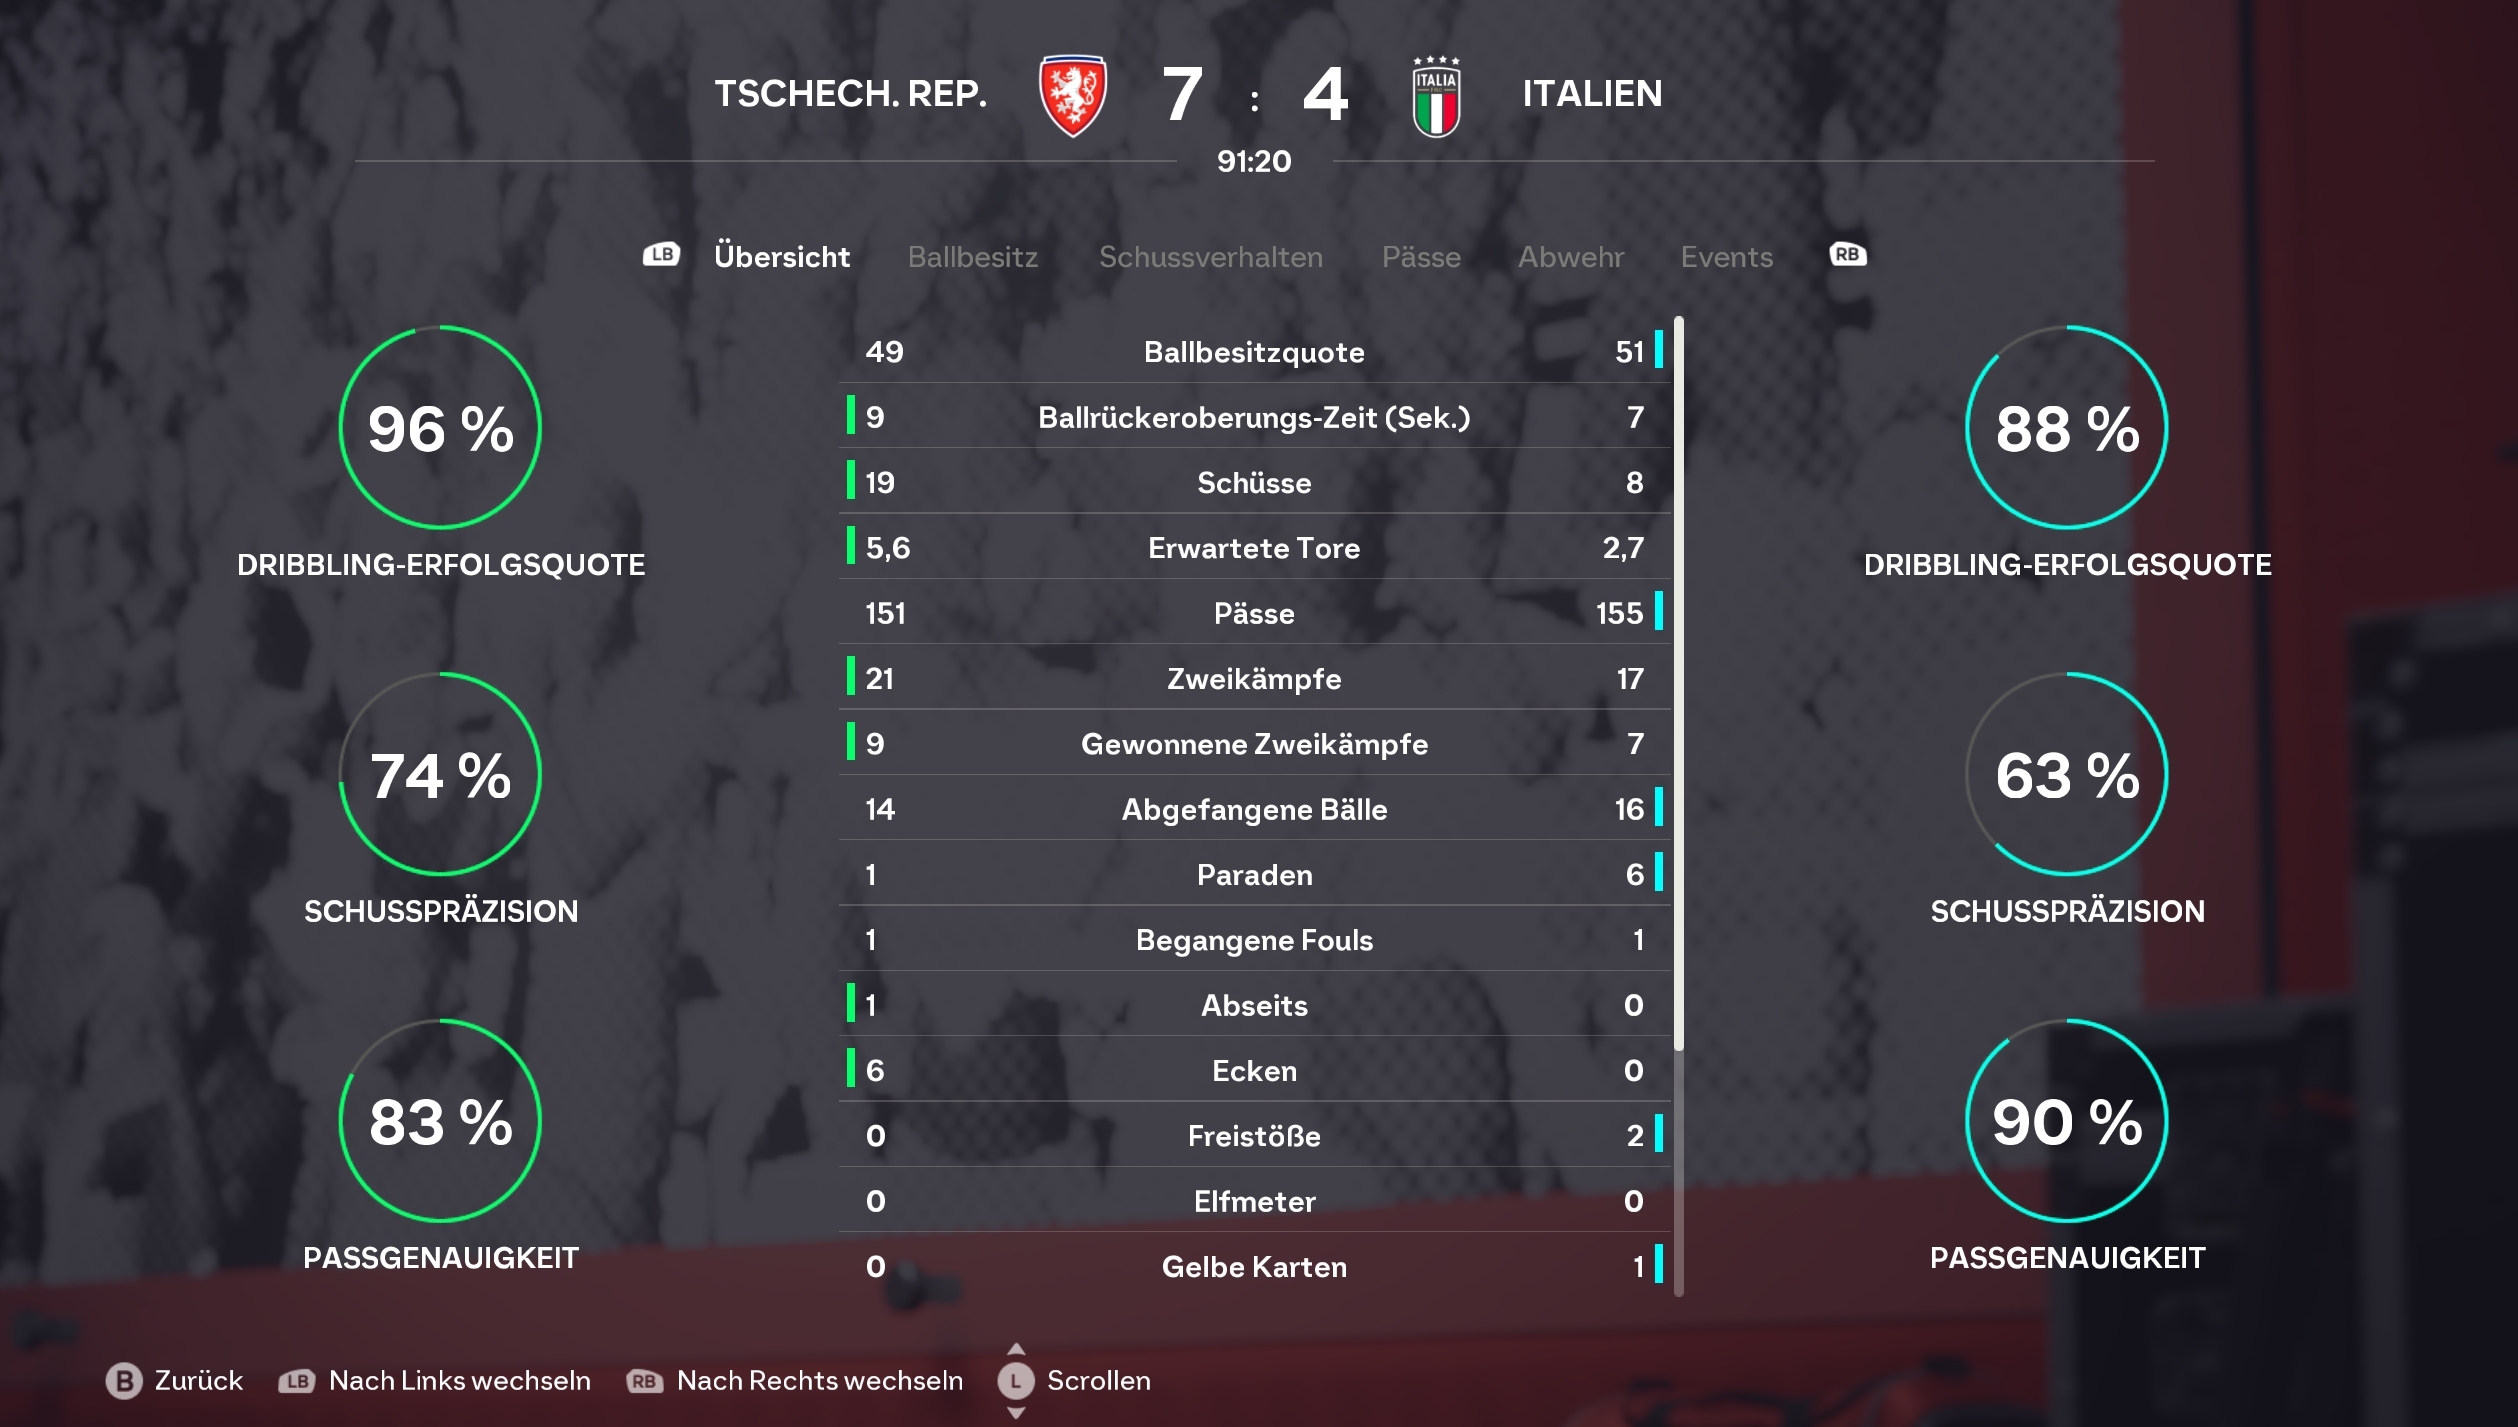Select the Pässe tab
The height and width of the screenshot is (1427, 2518).
pos(1420,257)
